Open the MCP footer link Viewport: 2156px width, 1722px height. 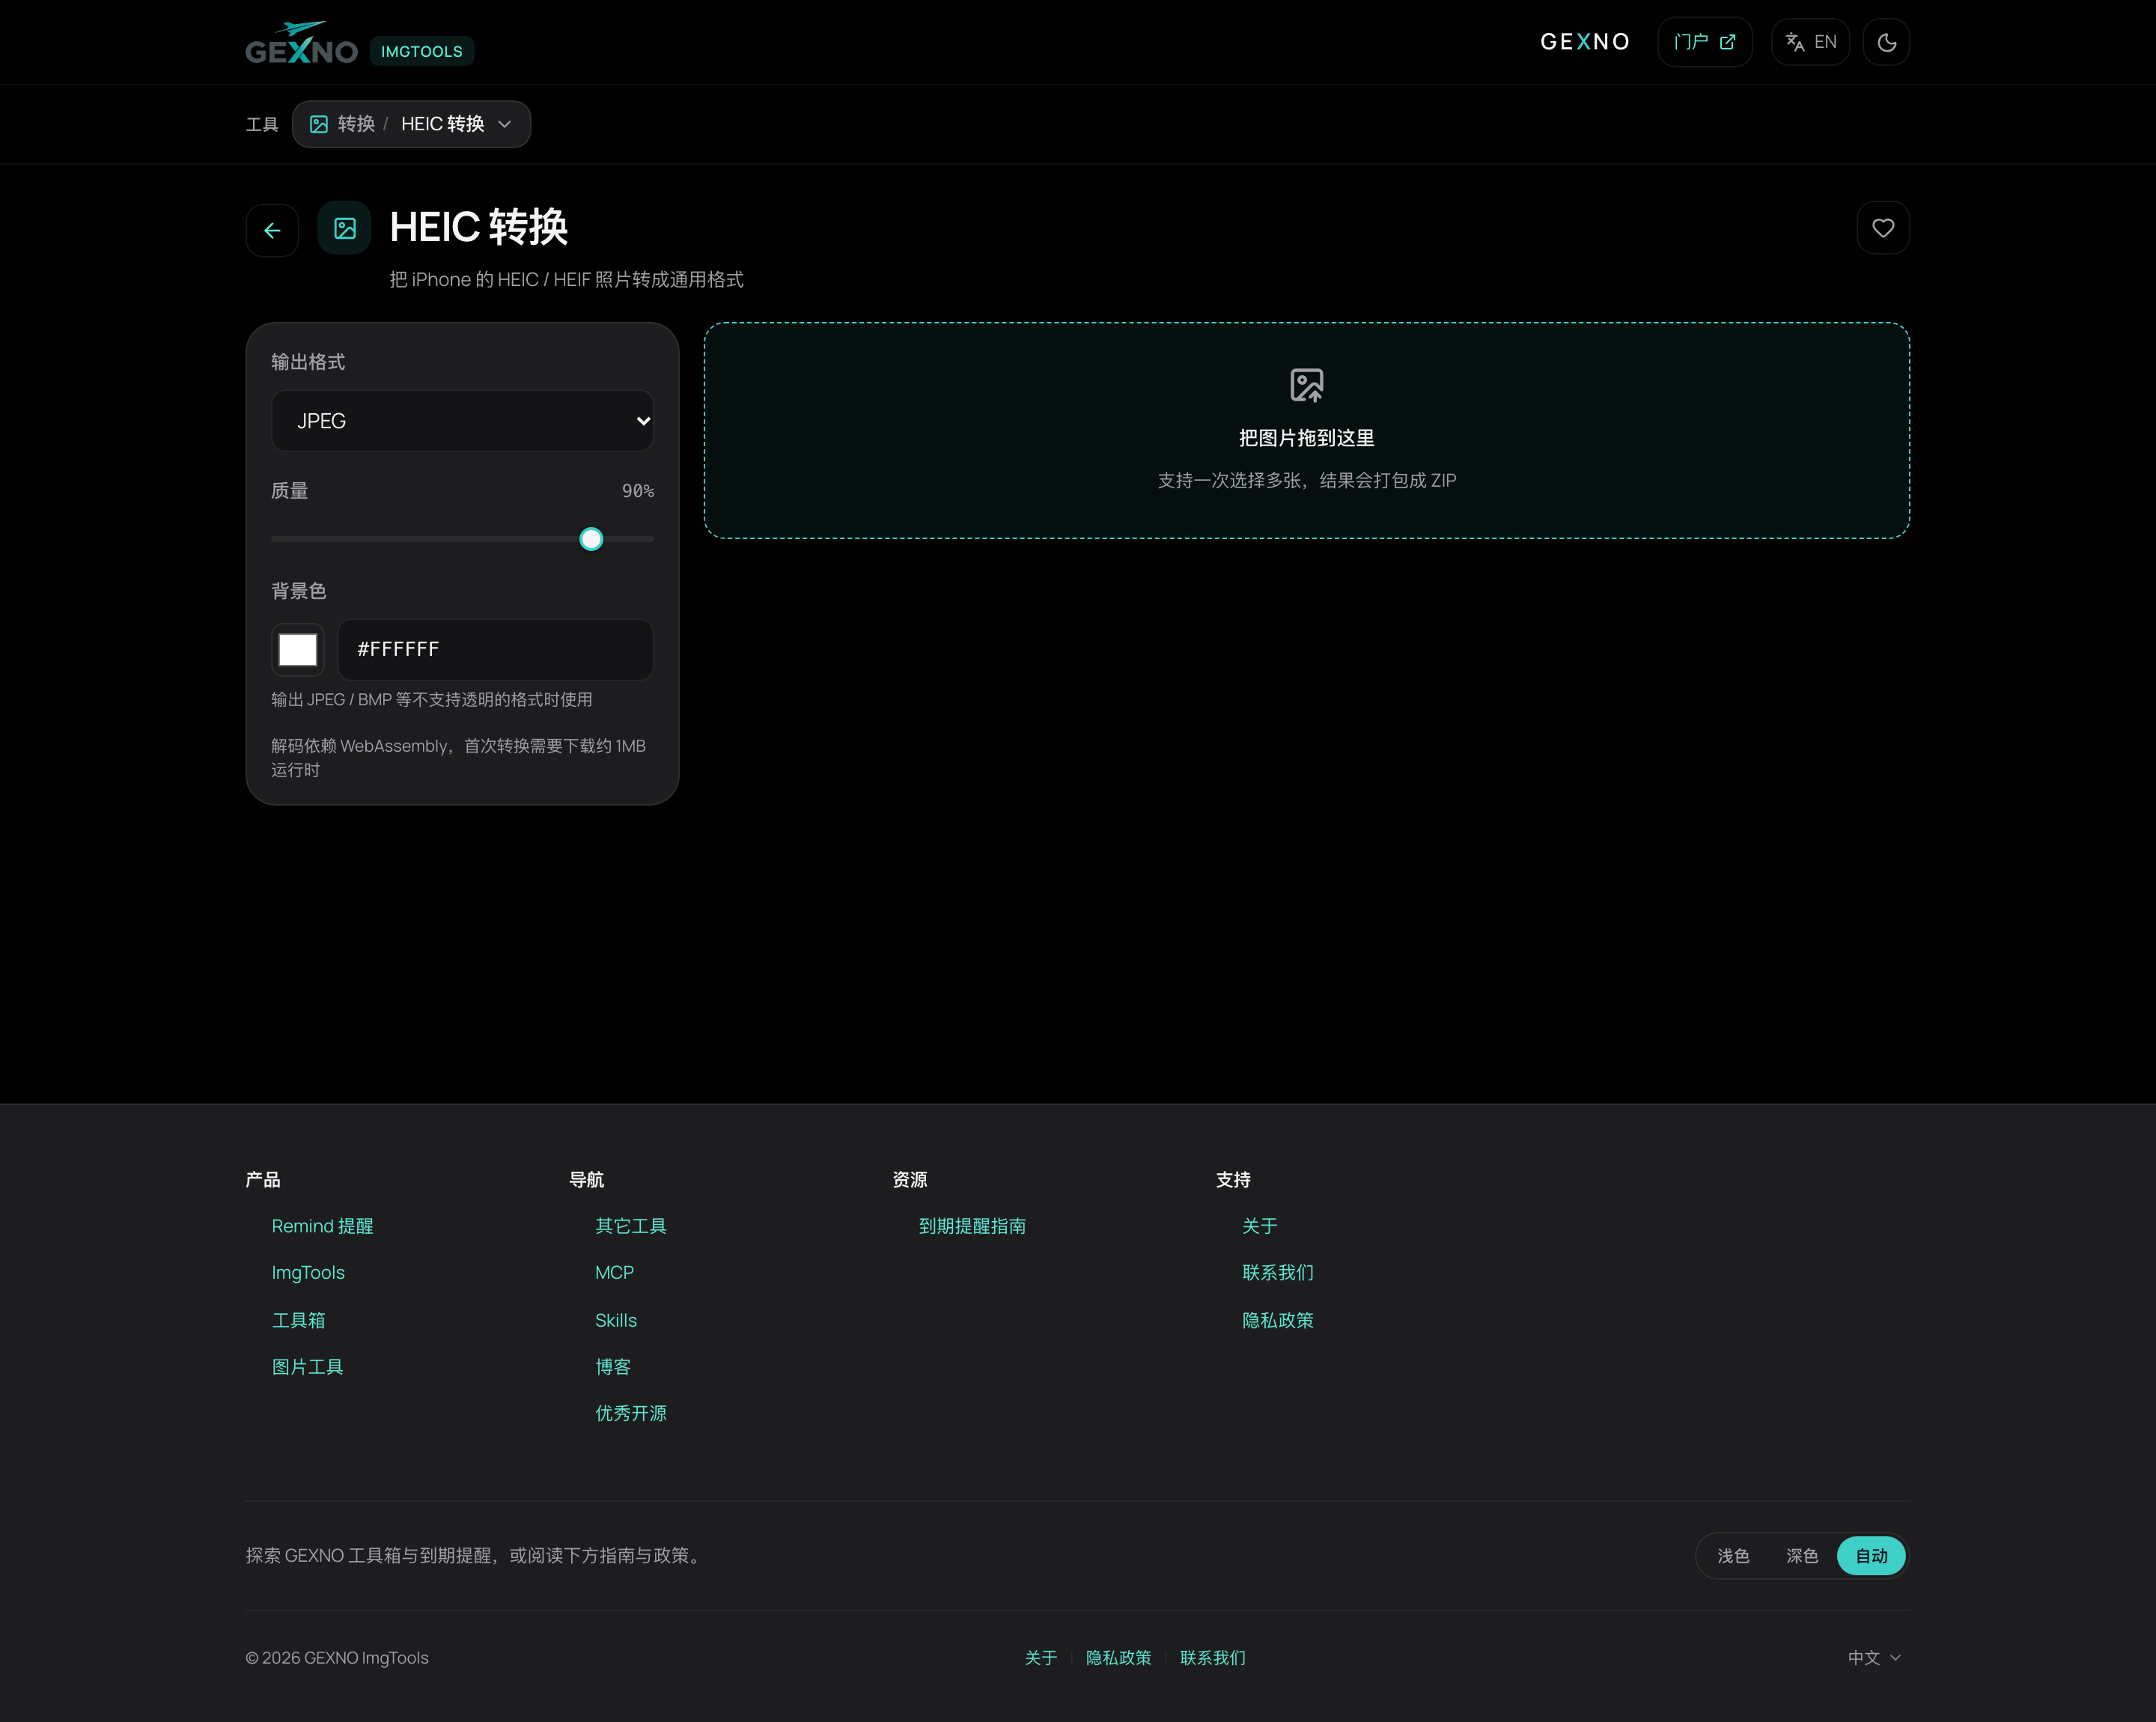click(x=614, y=1272)
